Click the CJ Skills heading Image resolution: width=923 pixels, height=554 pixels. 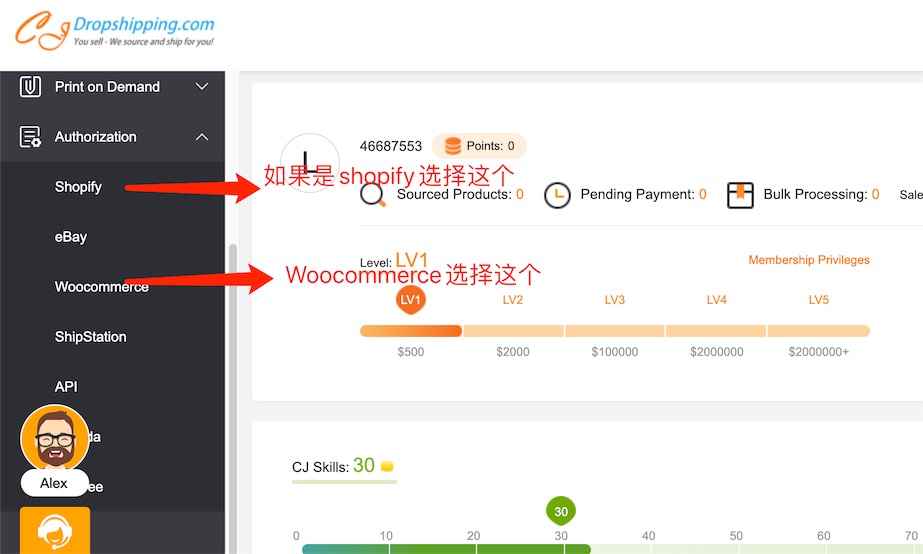320,467
